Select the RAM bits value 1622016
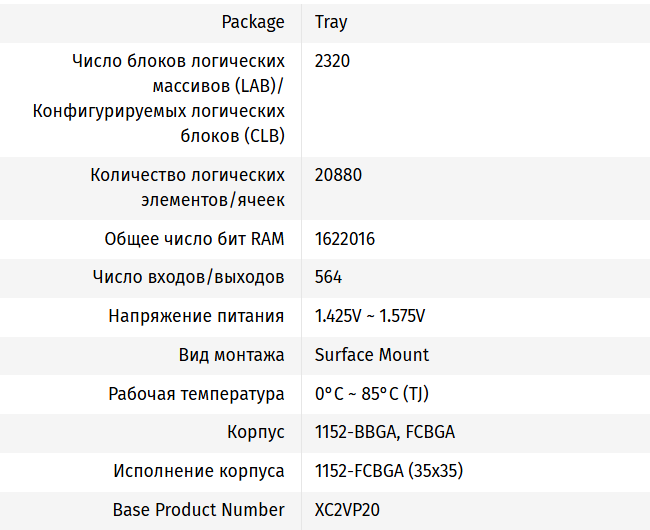This screenshot has height=530, width=650. coord(345,239)
